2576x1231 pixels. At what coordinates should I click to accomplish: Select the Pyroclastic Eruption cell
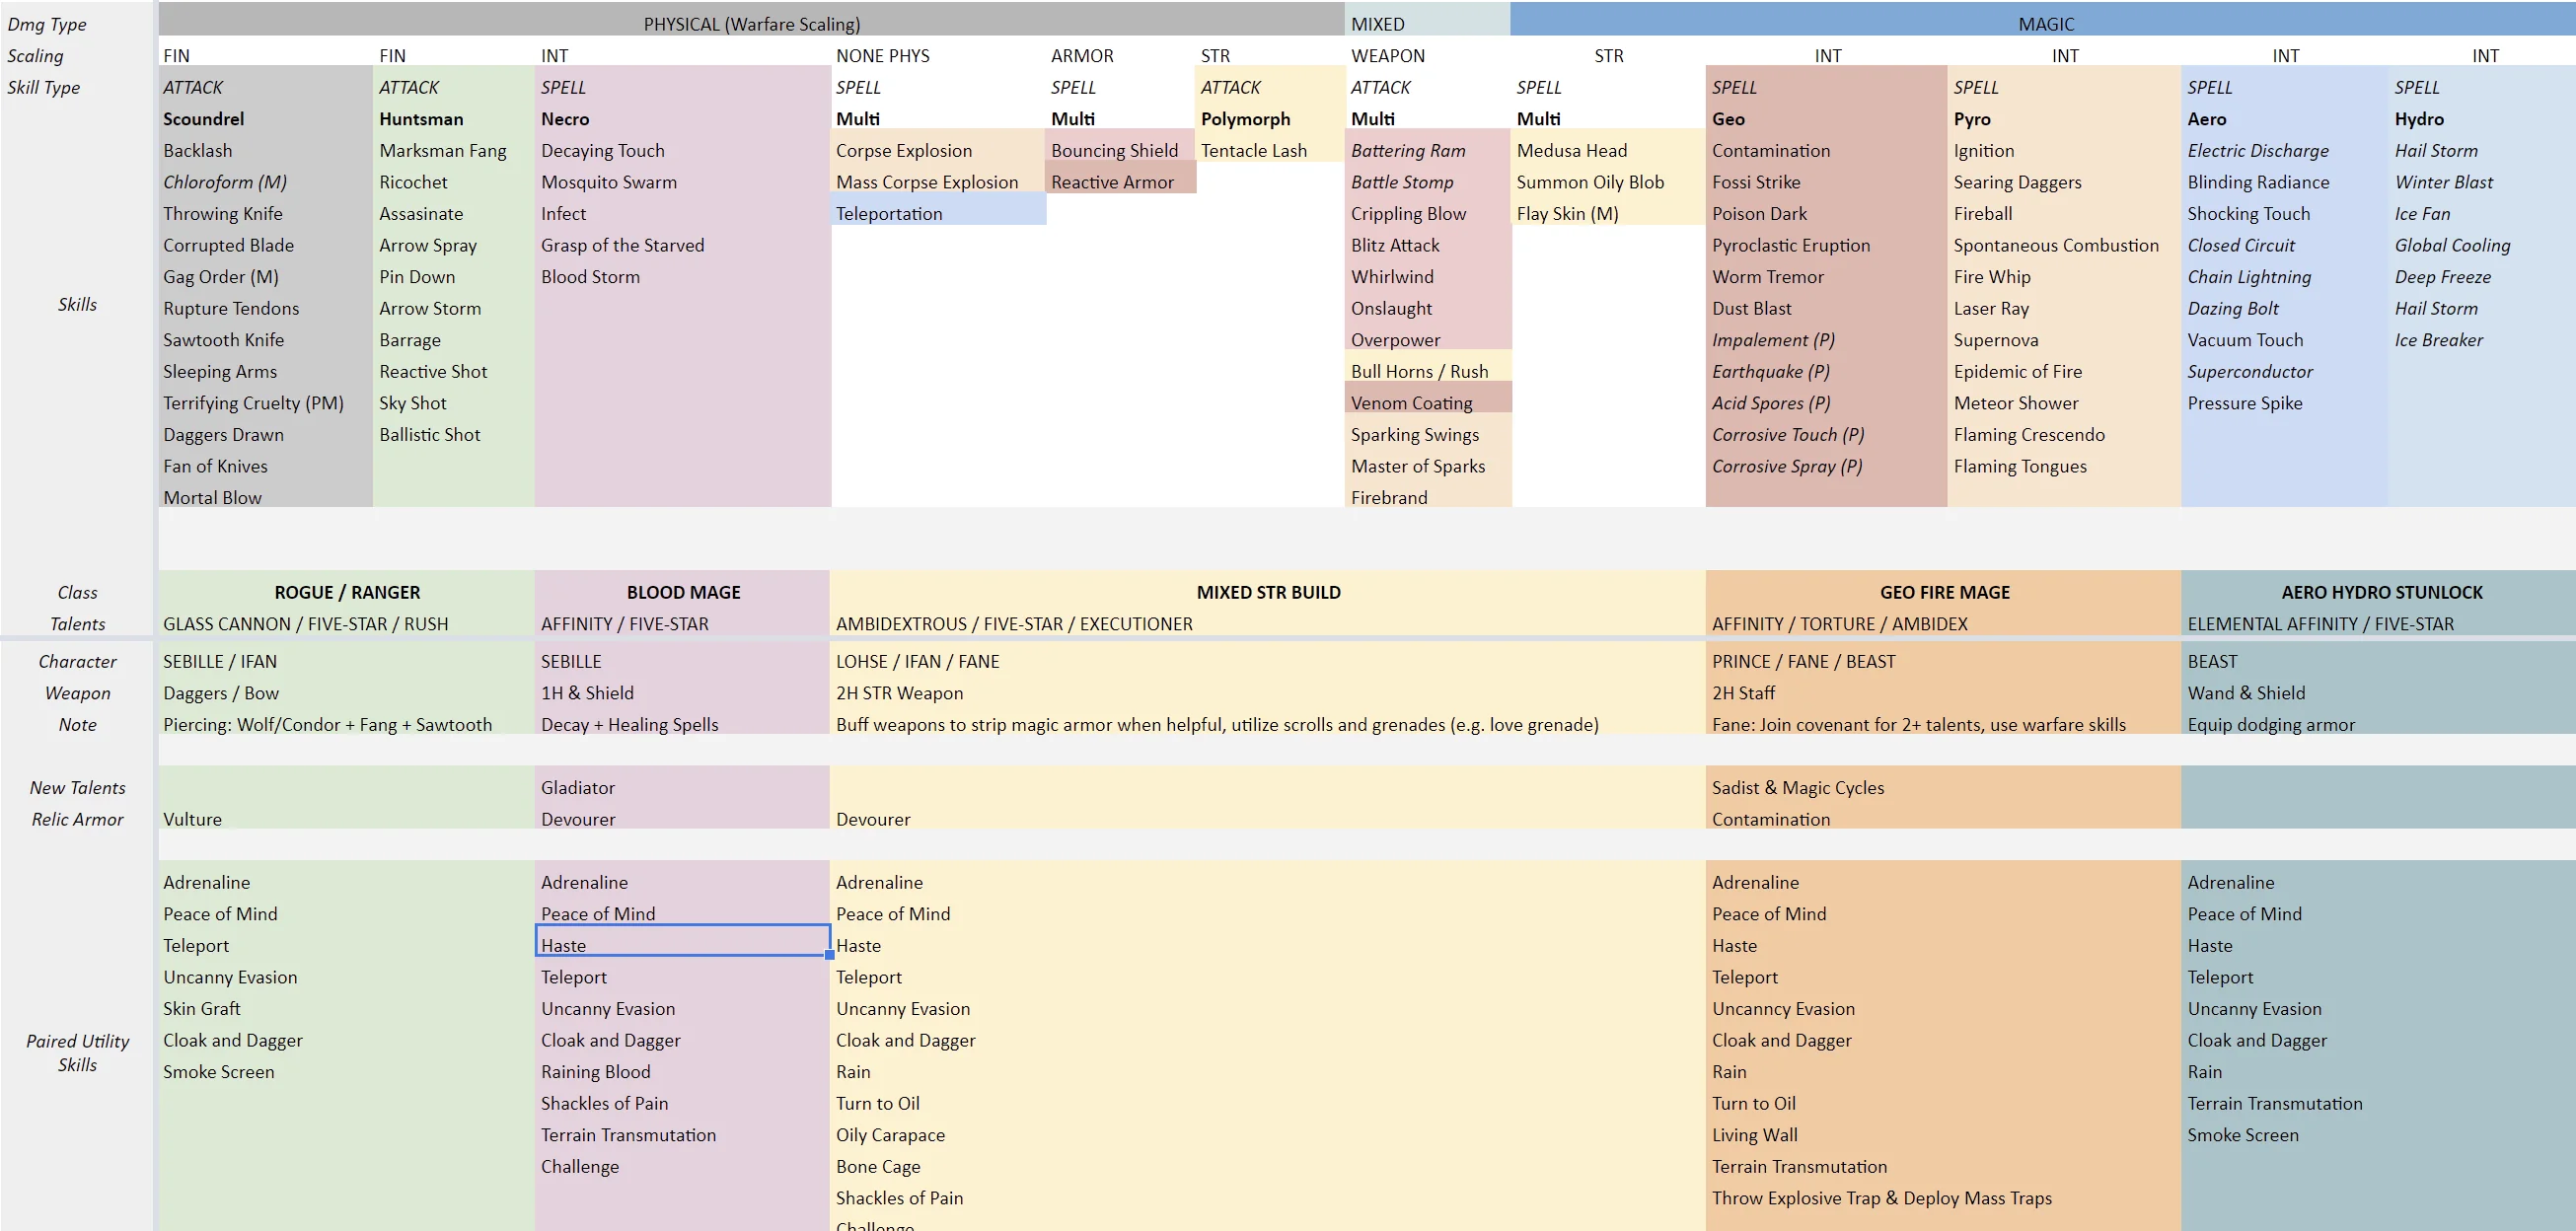(1826, 245)
